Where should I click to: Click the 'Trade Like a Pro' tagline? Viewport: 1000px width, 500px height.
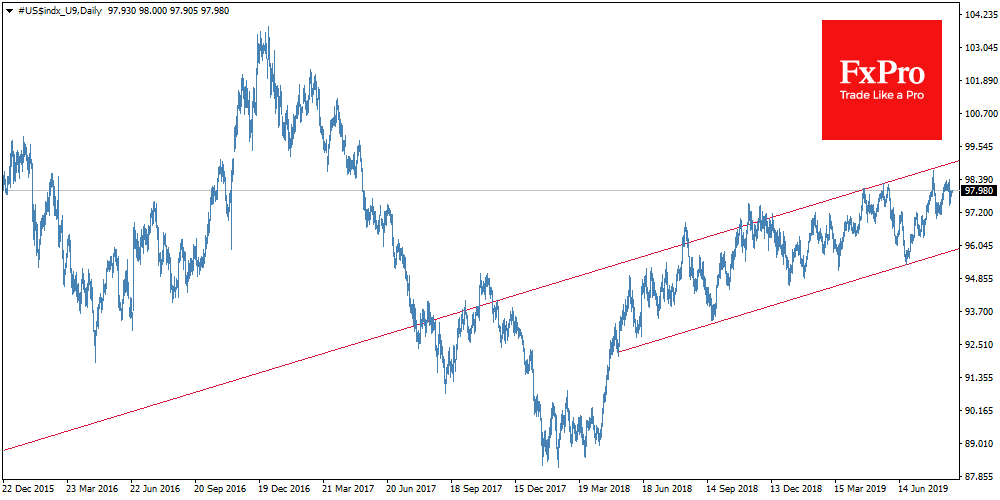[881, 95]
